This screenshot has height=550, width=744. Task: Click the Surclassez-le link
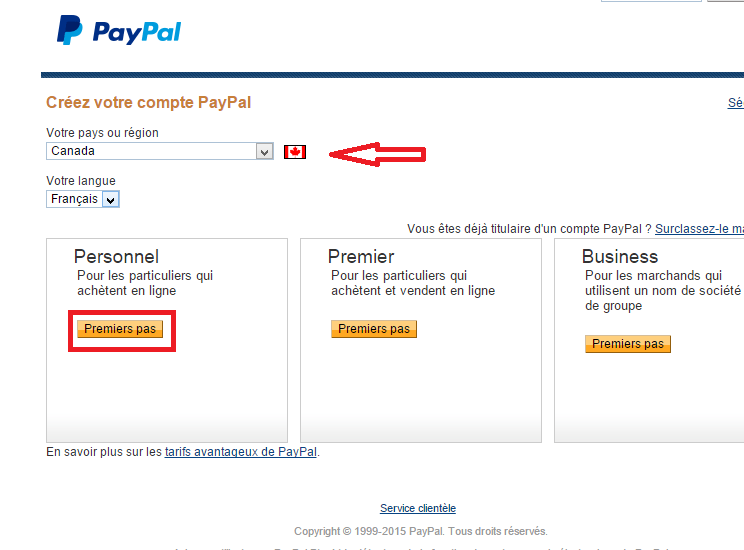tap(699, 229)
